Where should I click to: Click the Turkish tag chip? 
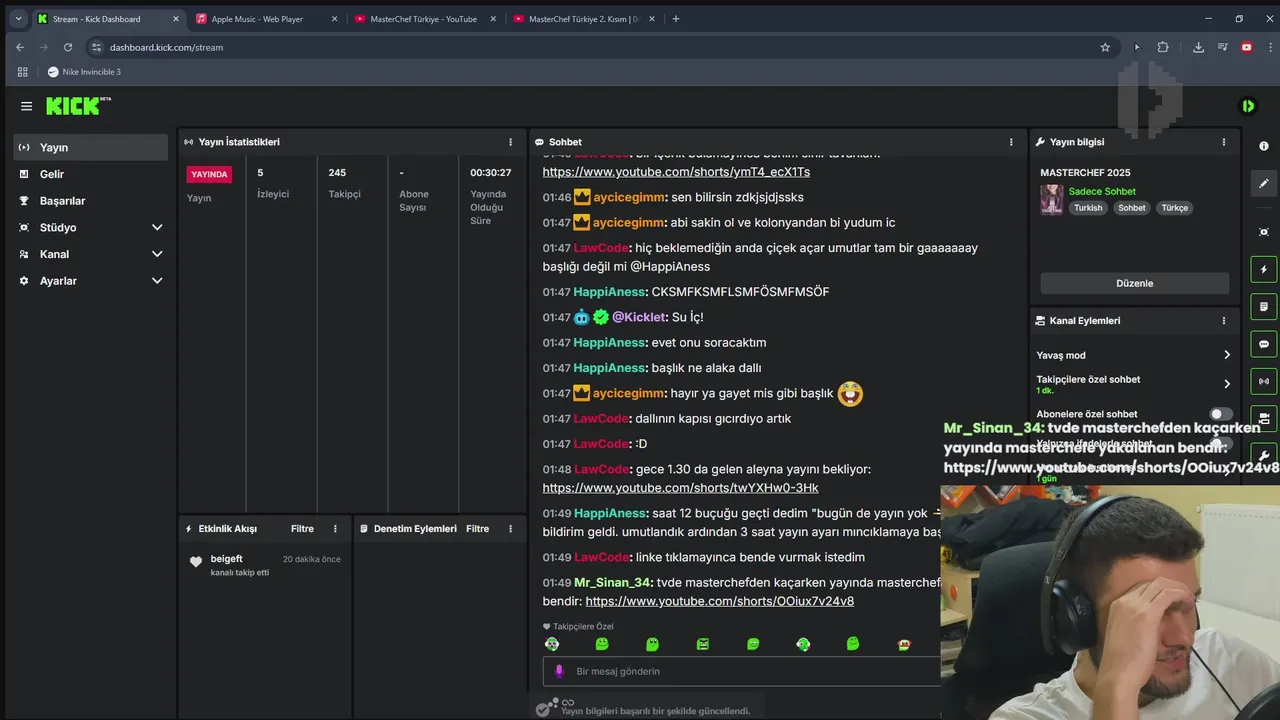[1088, 208]
